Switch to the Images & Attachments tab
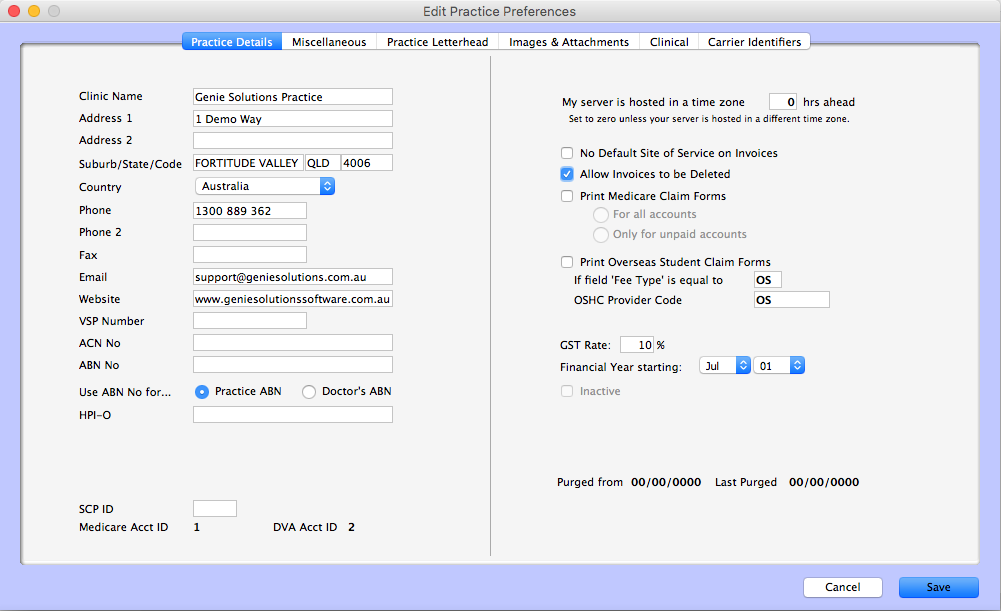1001x611 pixels. click(568, 41)
